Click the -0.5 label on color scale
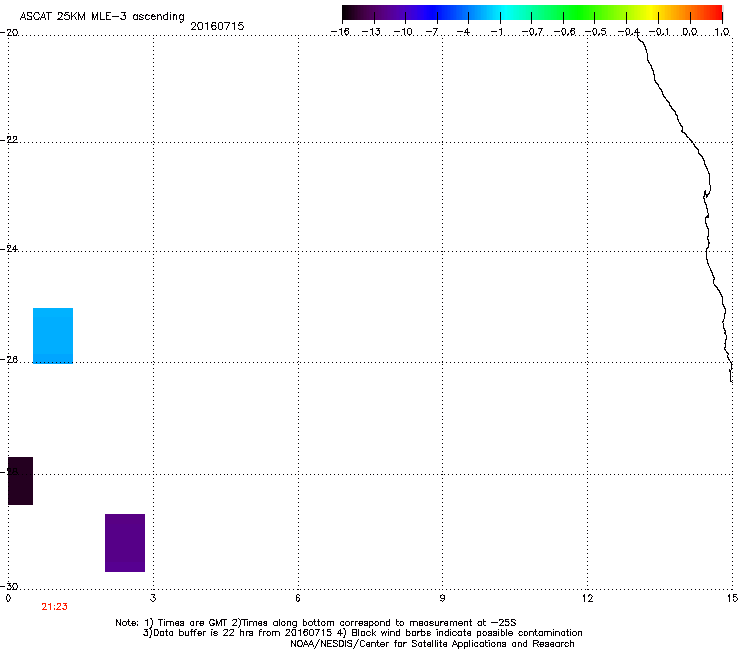Viewport: 740px width, 650px height. pos(596,32)
